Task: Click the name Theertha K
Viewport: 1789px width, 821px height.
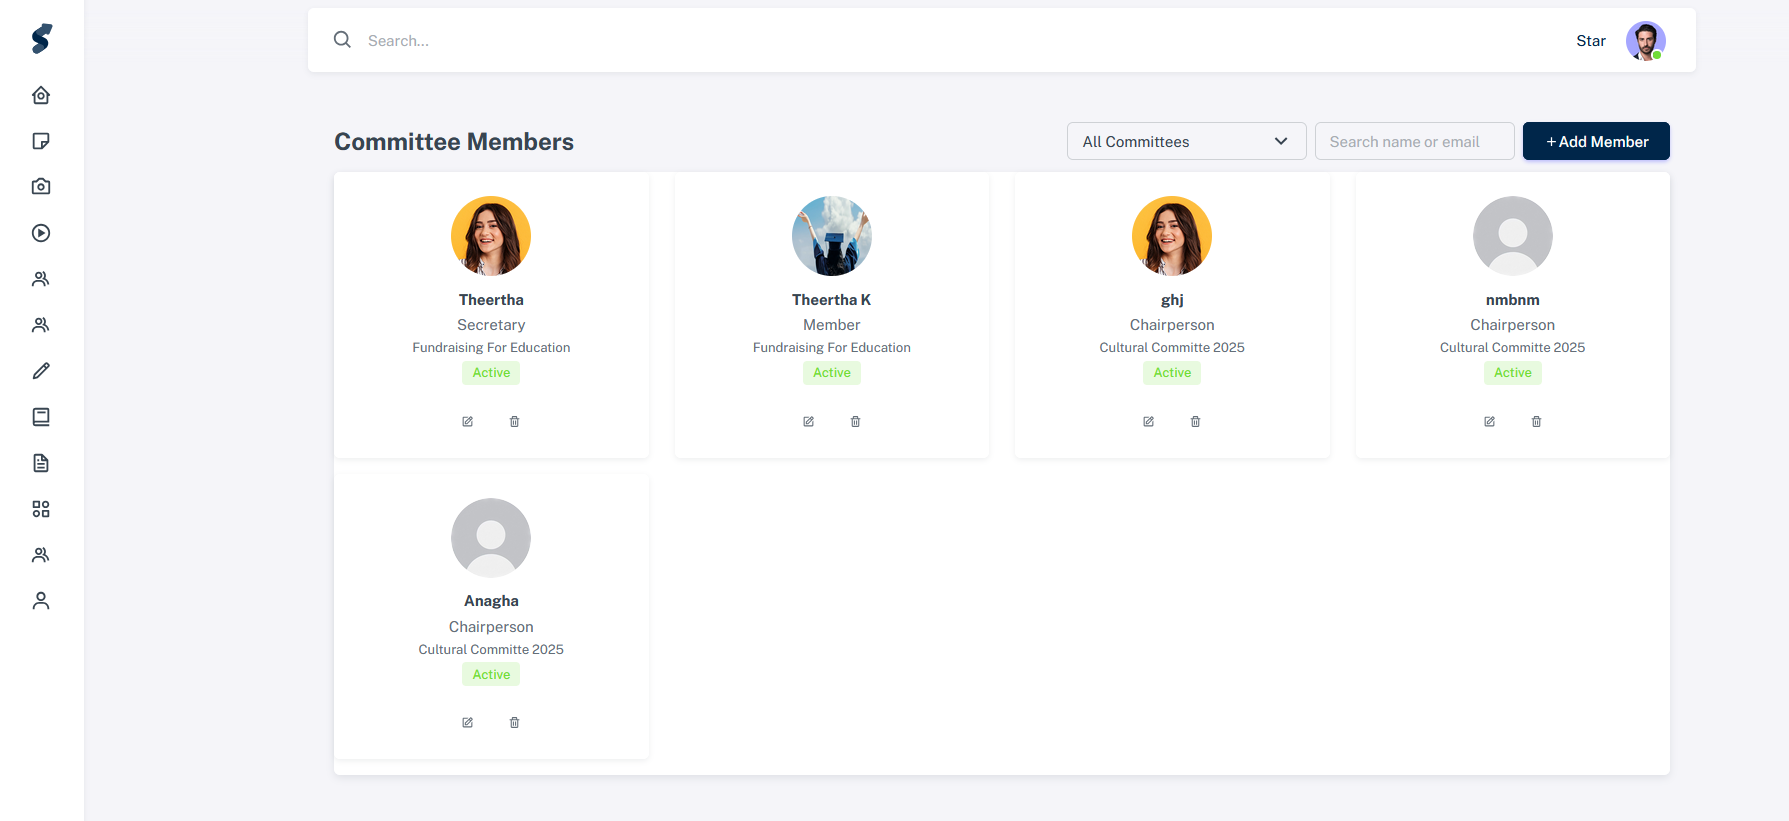Action: click(x=832, y=300)
